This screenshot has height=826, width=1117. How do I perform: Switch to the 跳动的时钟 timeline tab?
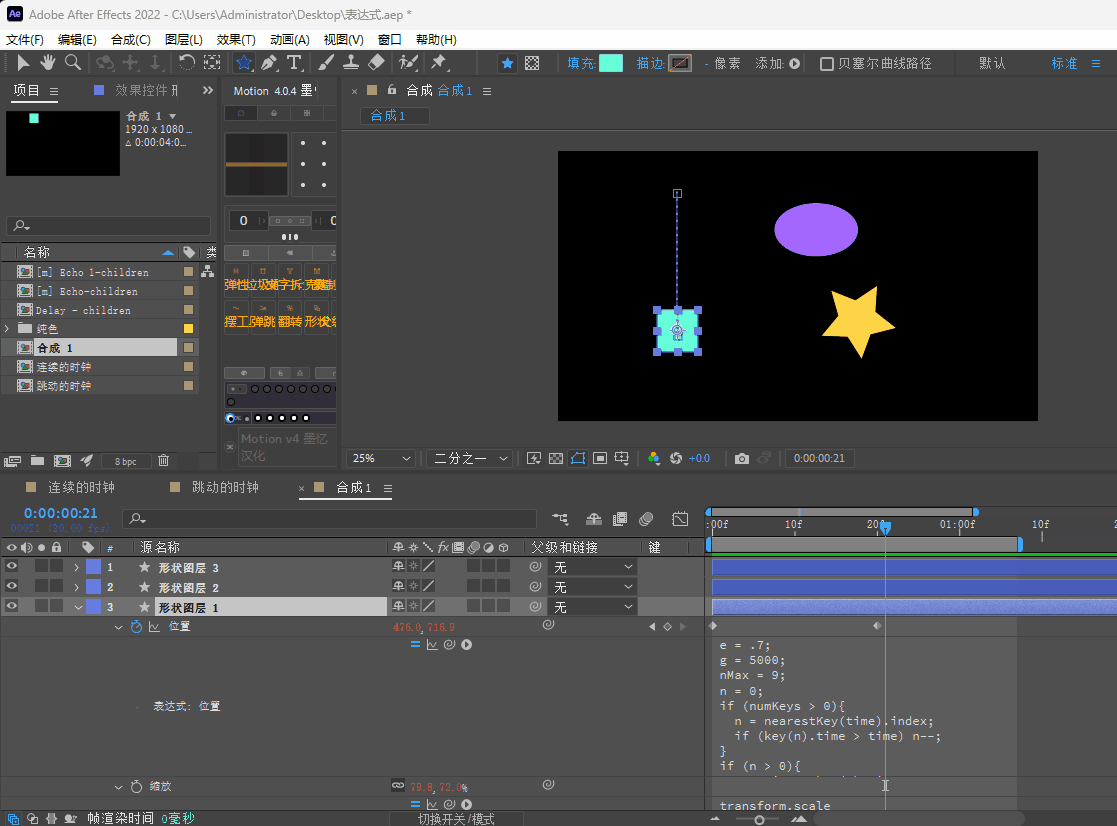pos(224,488)
